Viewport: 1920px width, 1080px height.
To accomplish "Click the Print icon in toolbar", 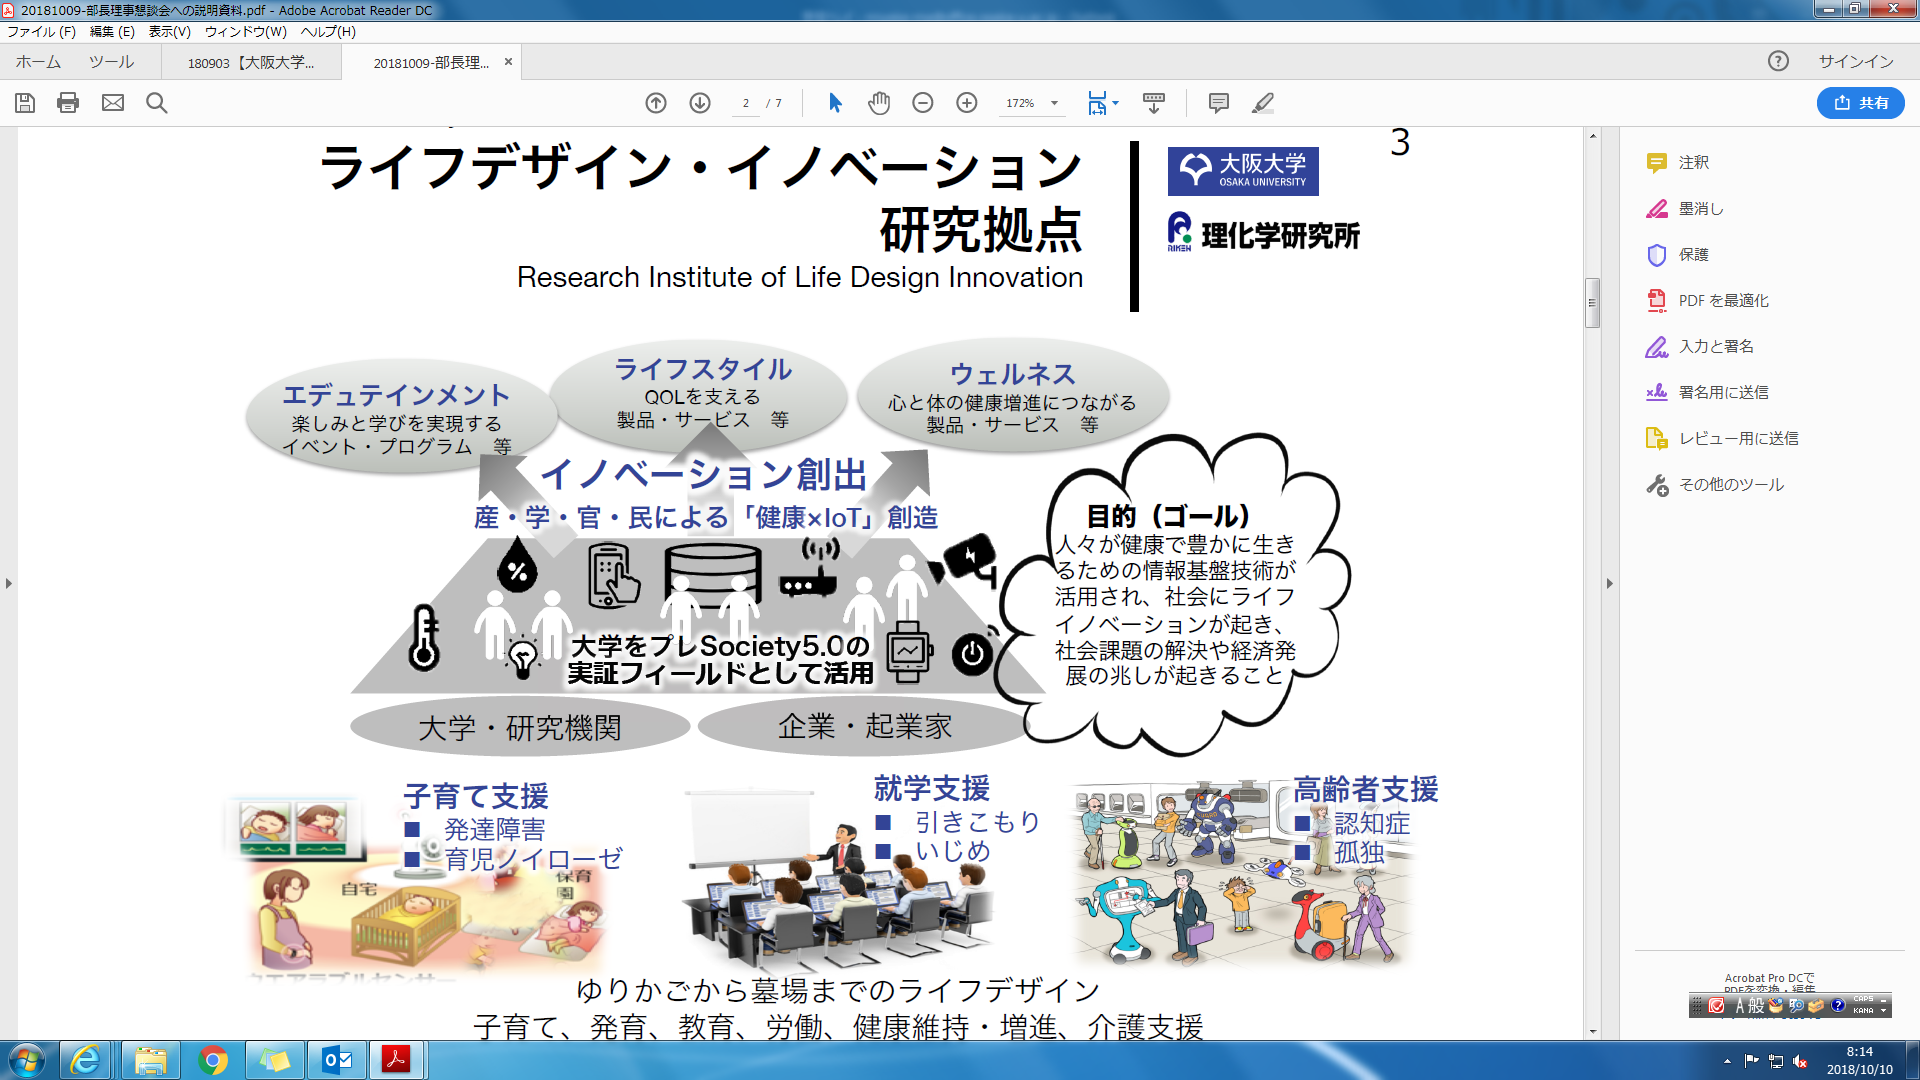I will pos(68,103).
